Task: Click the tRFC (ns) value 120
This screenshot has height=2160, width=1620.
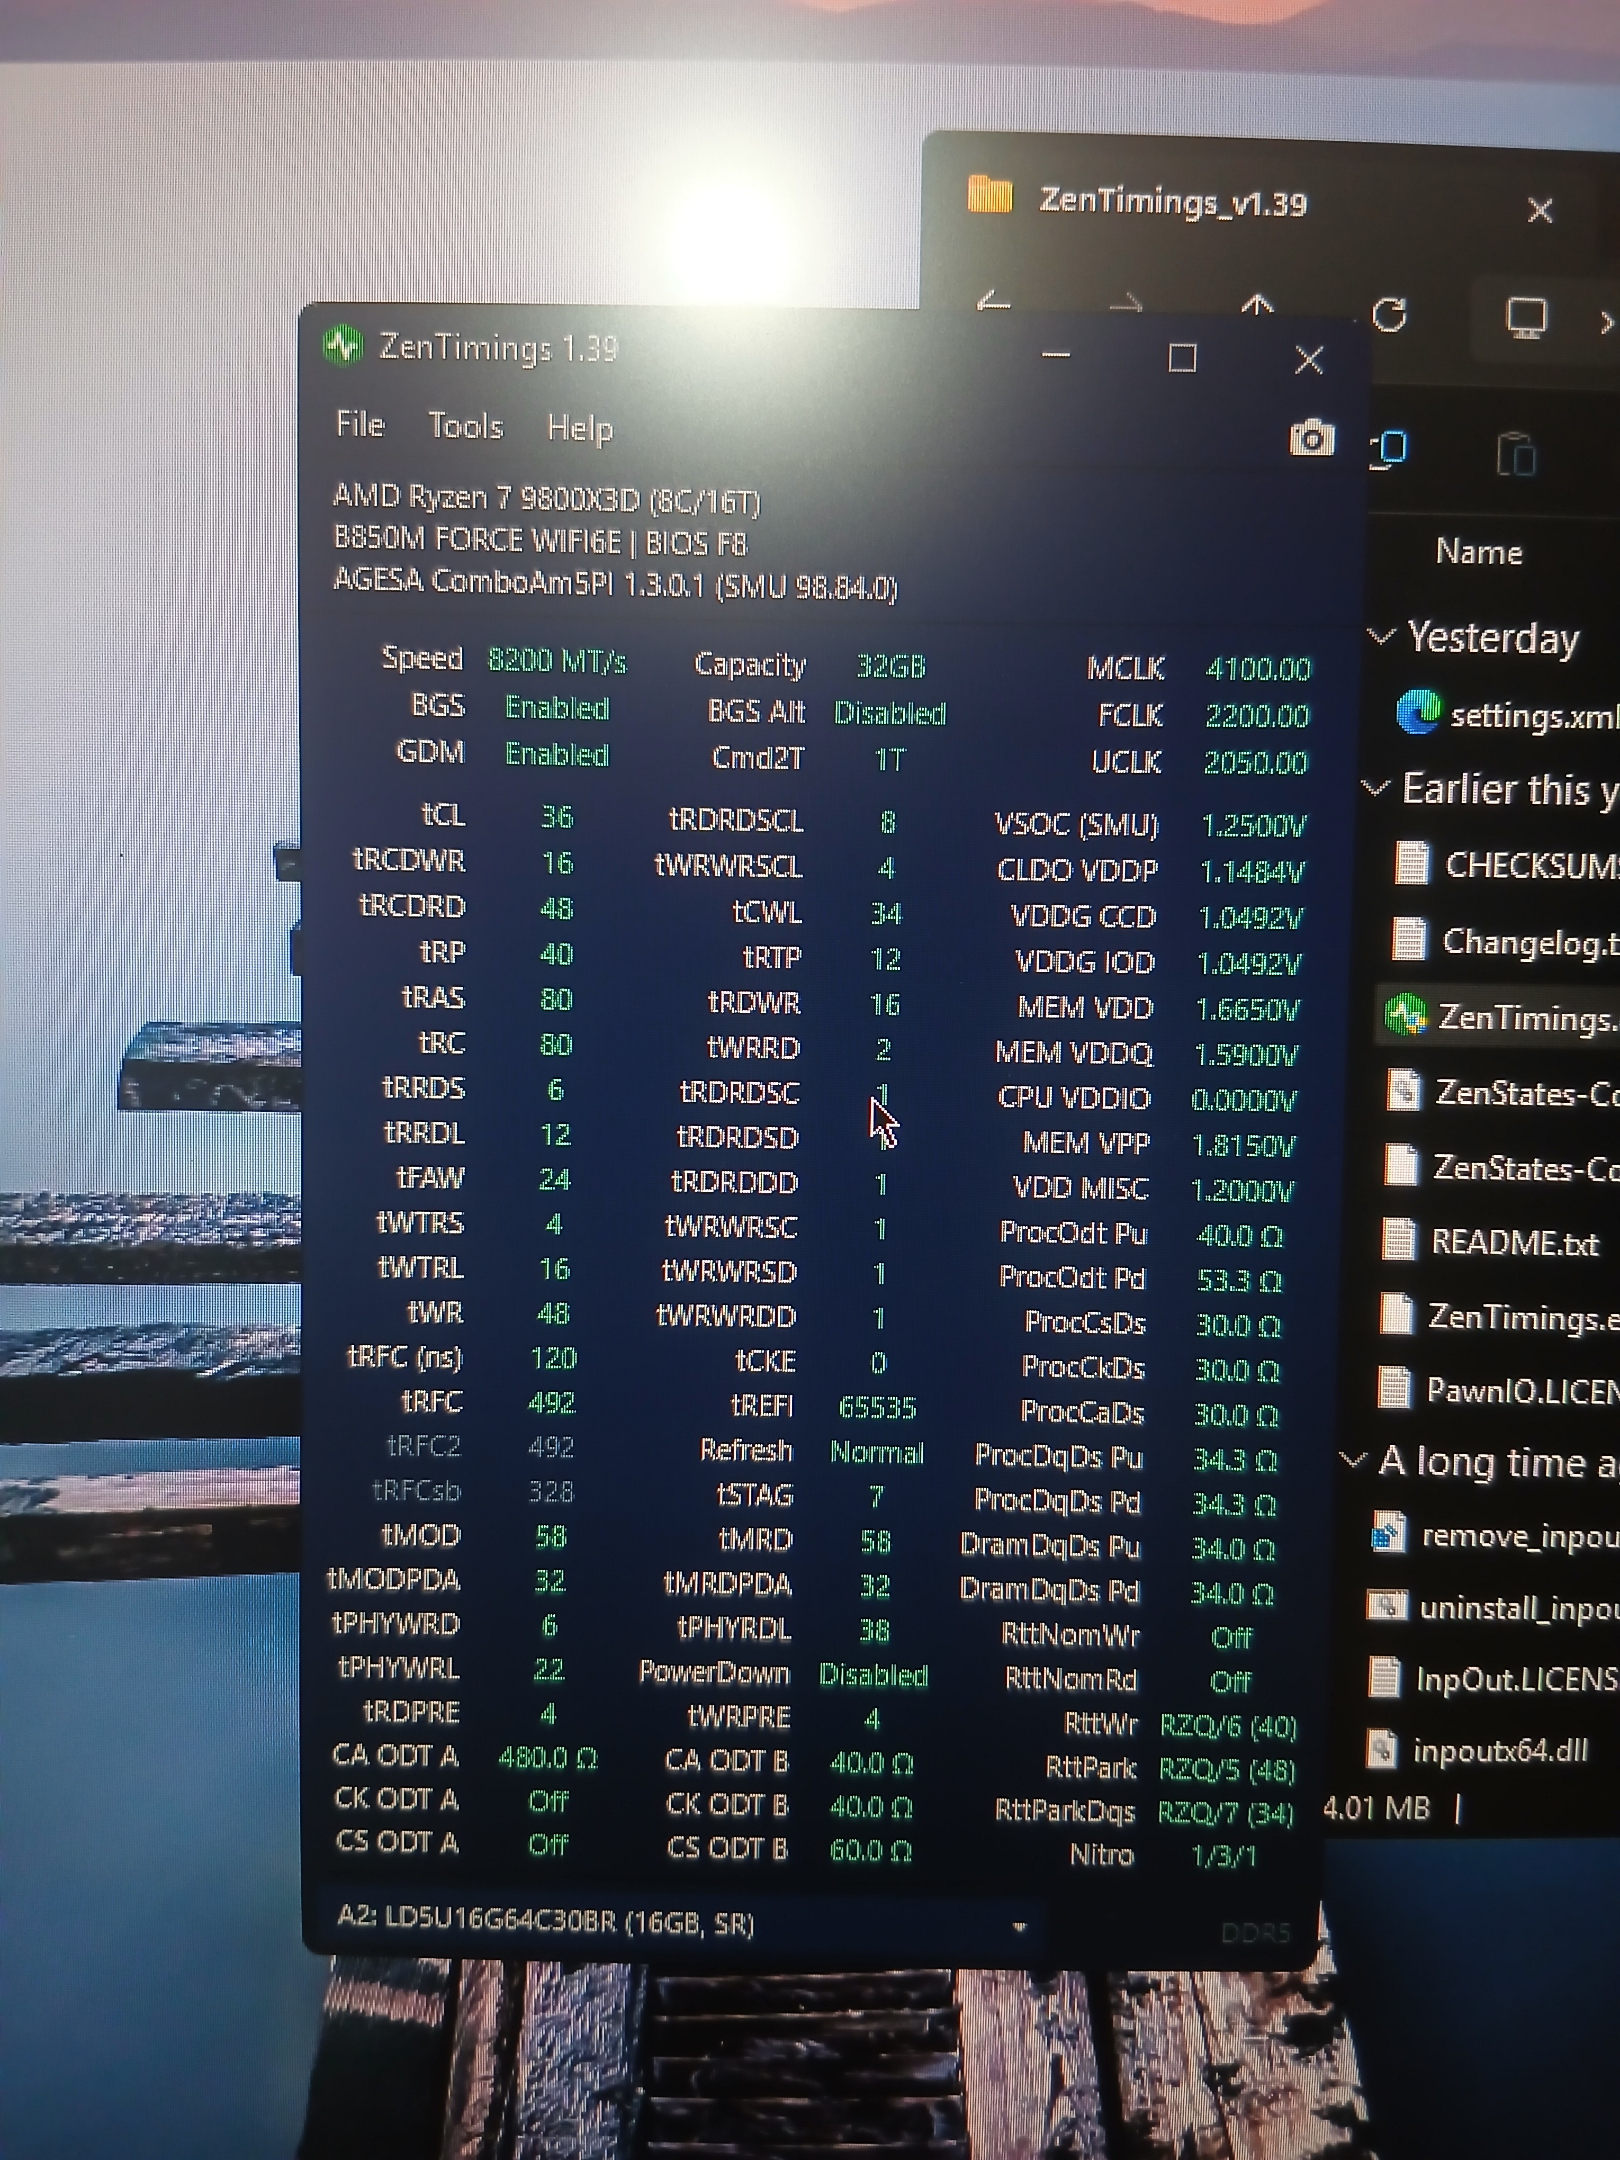Action: click(x=553, y=1358)
